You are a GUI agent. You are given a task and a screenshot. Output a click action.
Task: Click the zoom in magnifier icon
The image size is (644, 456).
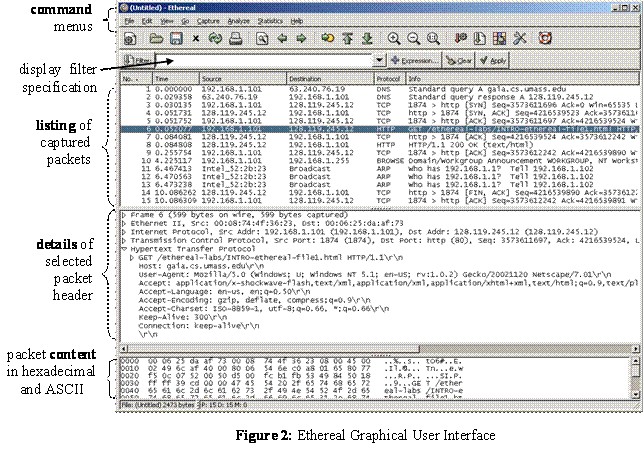point(393,38)
